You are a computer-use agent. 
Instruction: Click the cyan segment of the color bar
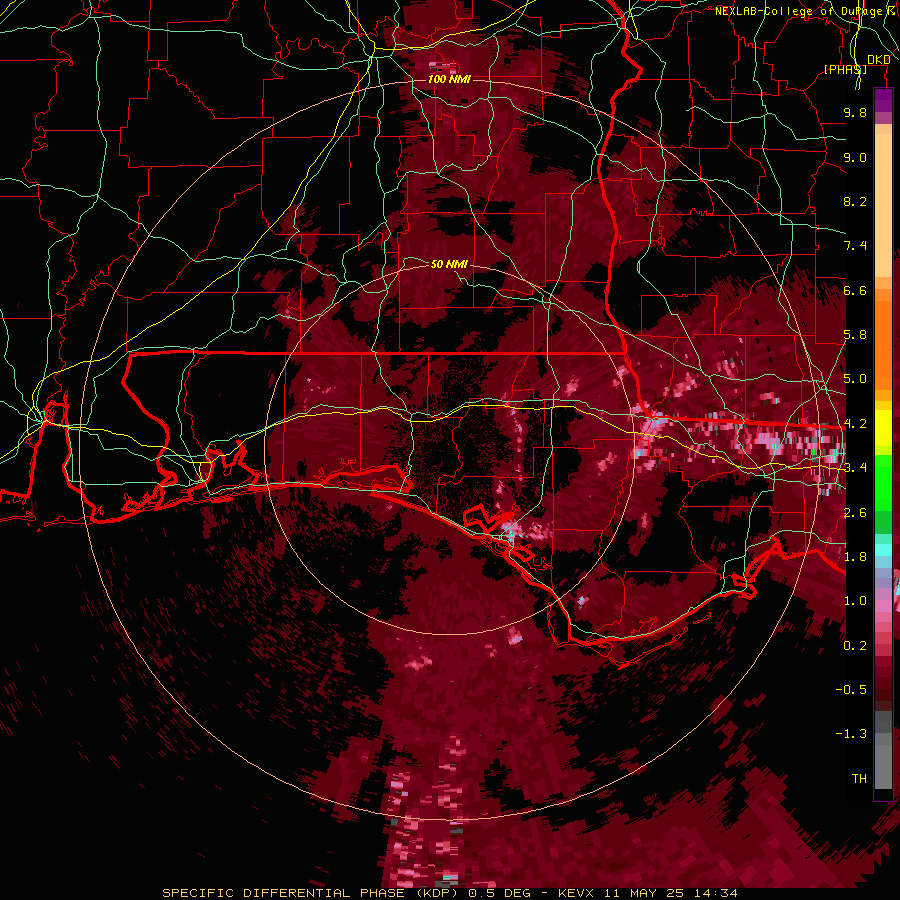(883, 549)
